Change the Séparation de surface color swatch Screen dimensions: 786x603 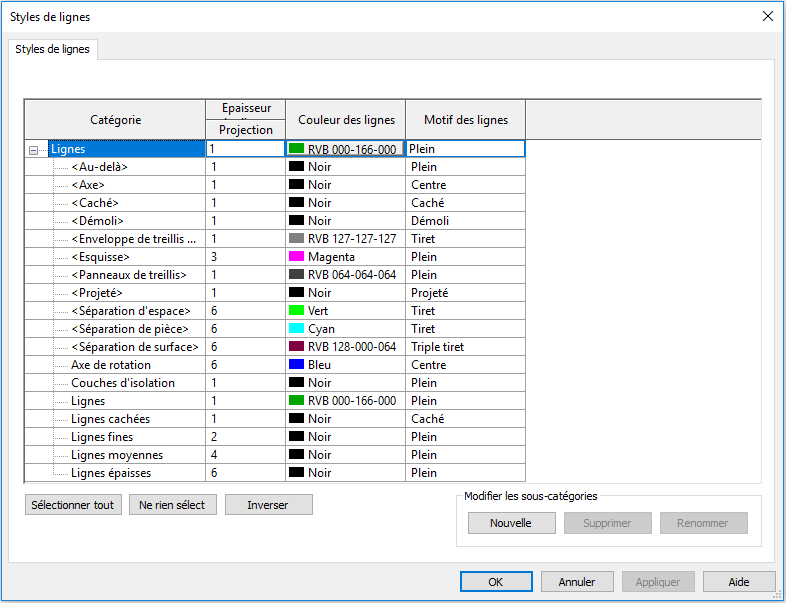point(296,347)
